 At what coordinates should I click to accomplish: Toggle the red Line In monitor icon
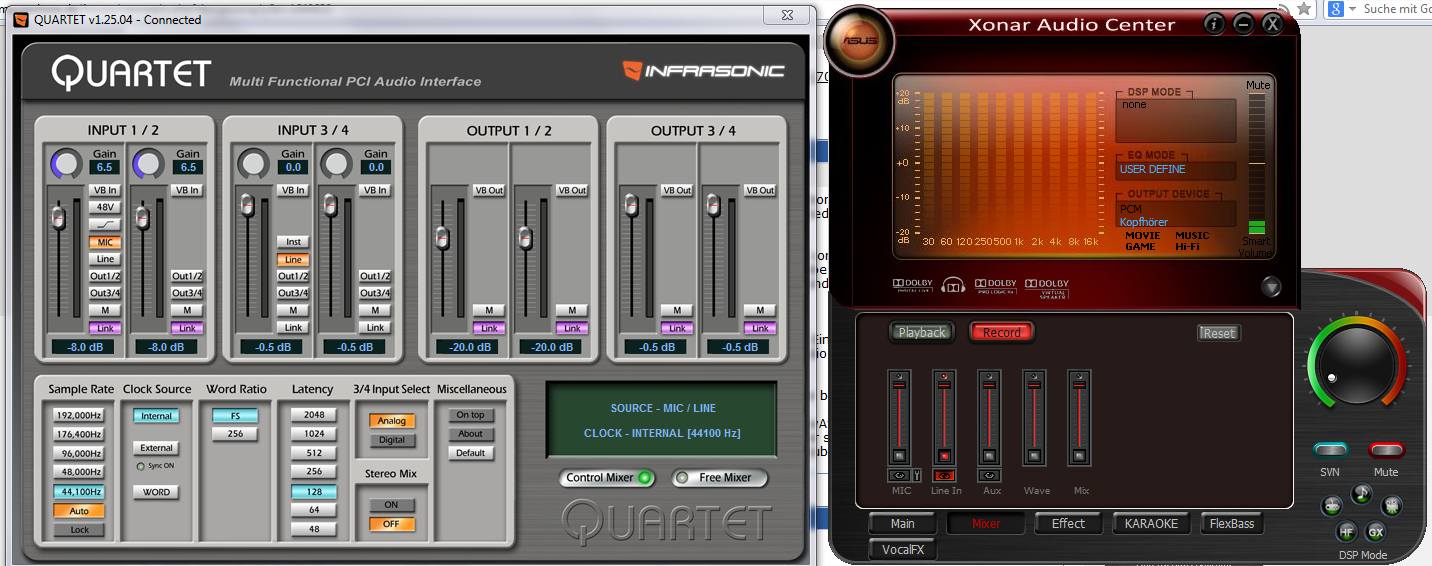(944, 476)
